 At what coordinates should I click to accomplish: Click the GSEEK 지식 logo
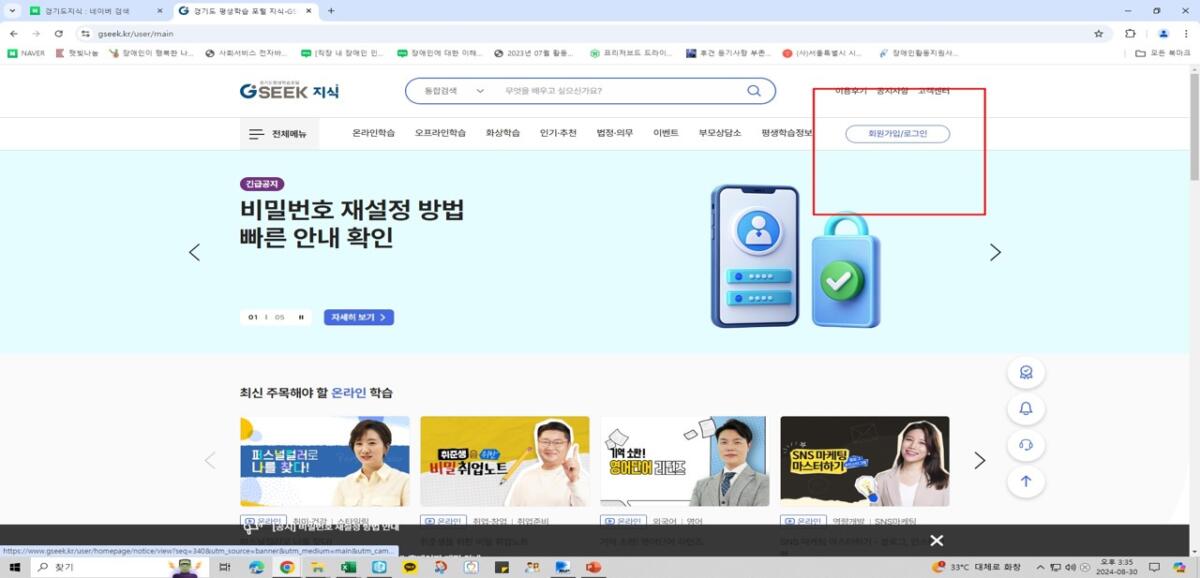pos(289,91)
